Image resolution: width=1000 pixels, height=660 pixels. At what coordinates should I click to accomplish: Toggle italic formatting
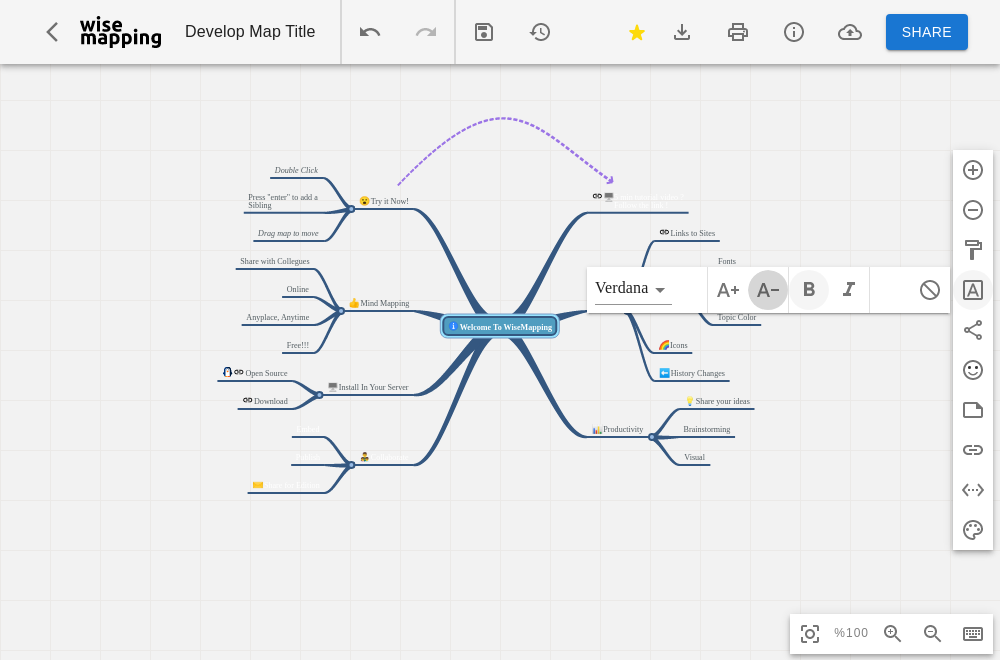pos(849,290)
